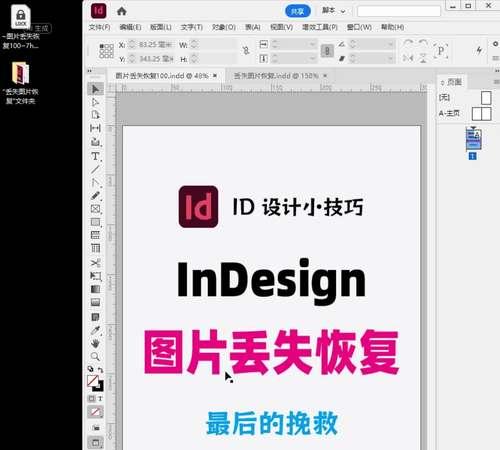Swap fill and stroke arrow icon

(100, 370)
